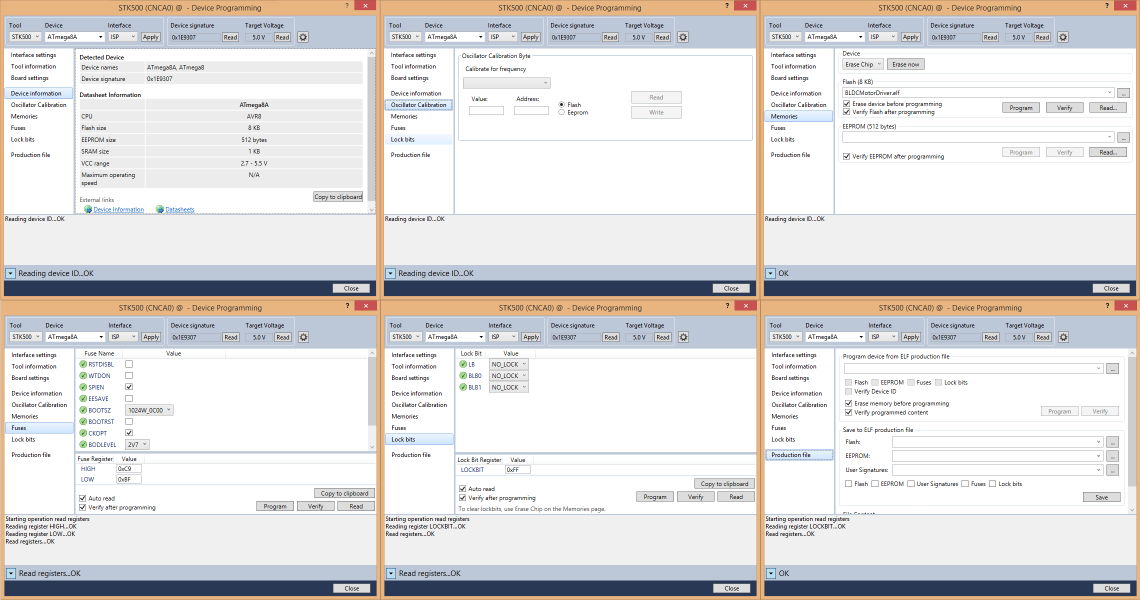1140x600 pixels.
Task: Click green status icon beside CKOPT fuse
Action: point(83,433)
